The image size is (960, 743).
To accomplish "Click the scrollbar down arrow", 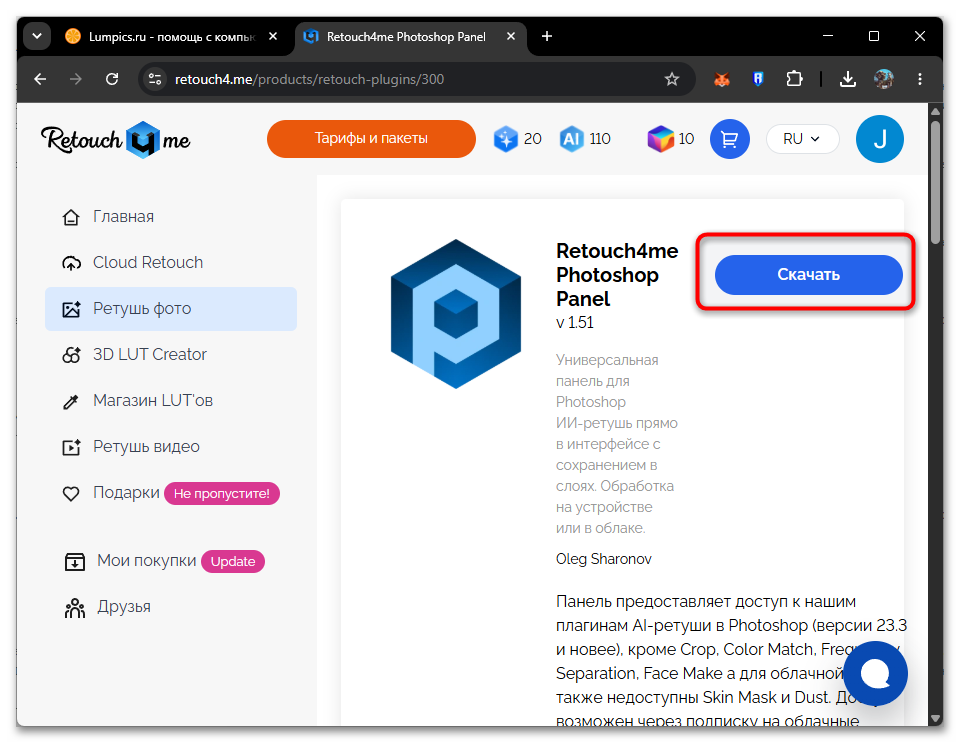I will tap(935, 719).
